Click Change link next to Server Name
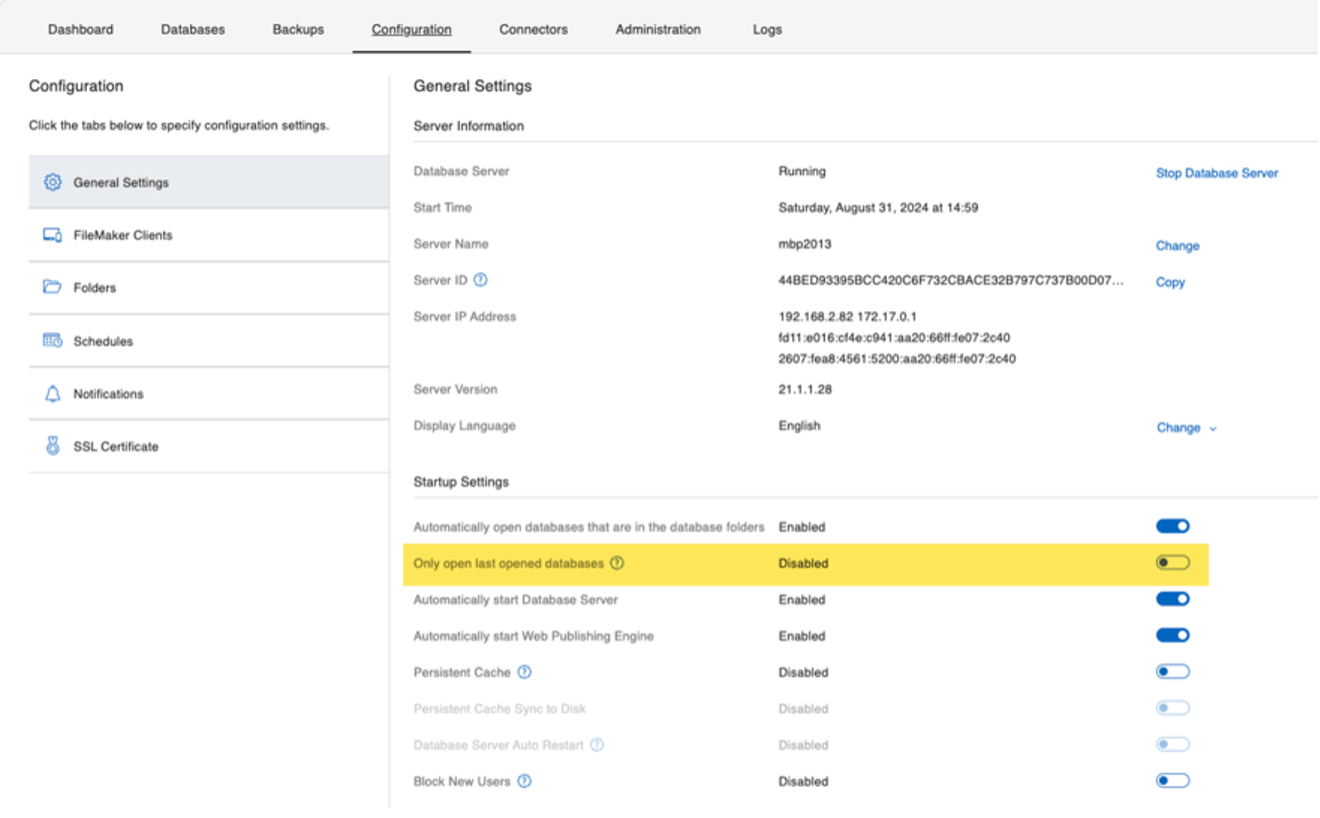1320x818 pixels. (x=1177, y=245)
